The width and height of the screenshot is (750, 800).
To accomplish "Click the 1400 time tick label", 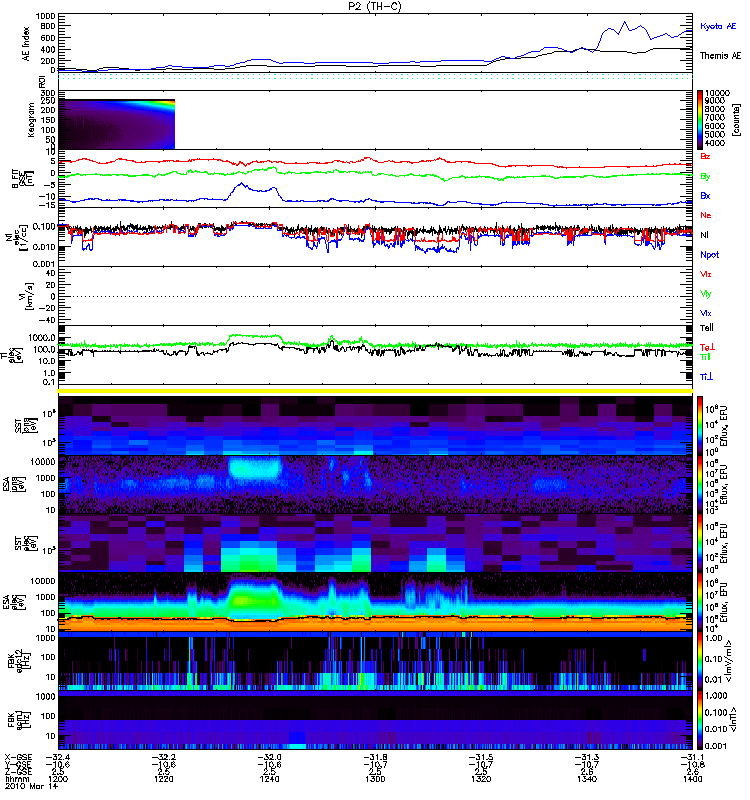I will tap(692, 779).
